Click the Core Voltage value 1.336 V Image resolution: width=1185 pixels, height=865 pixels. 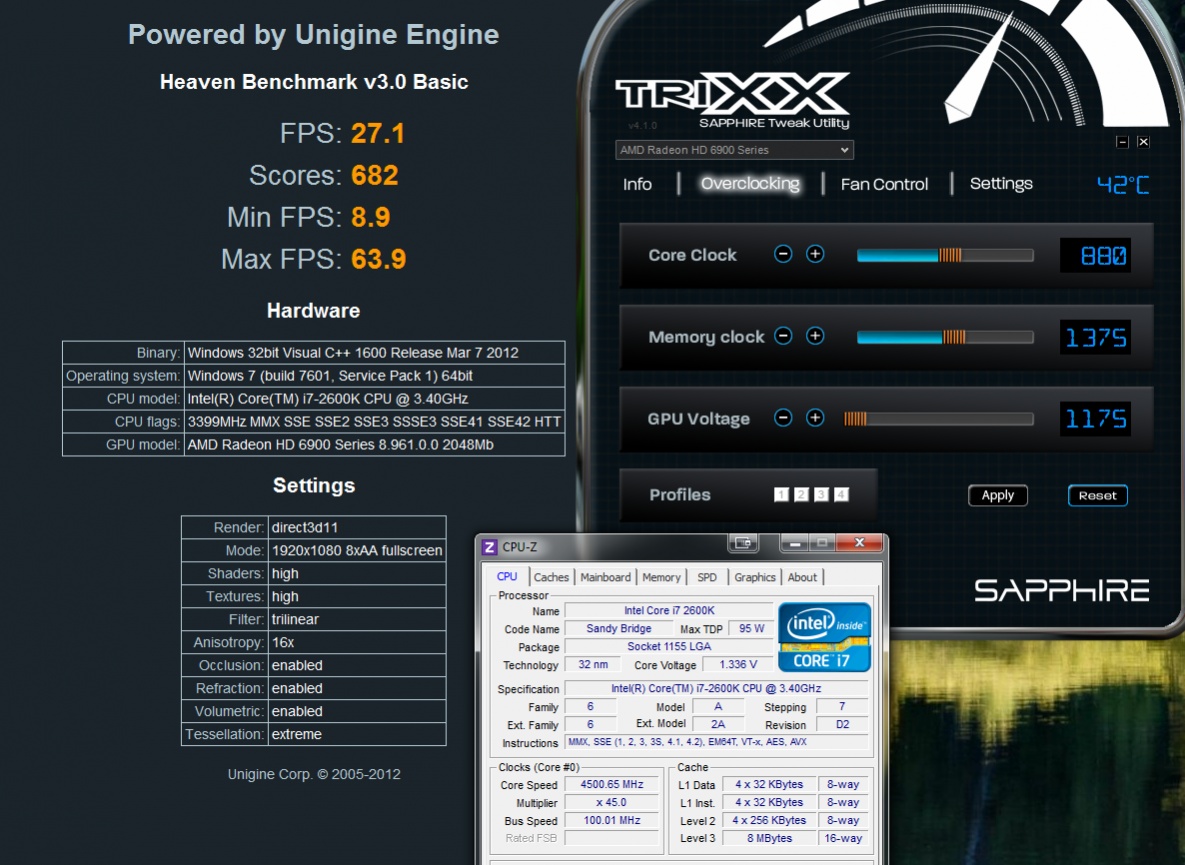pos(738,665)
